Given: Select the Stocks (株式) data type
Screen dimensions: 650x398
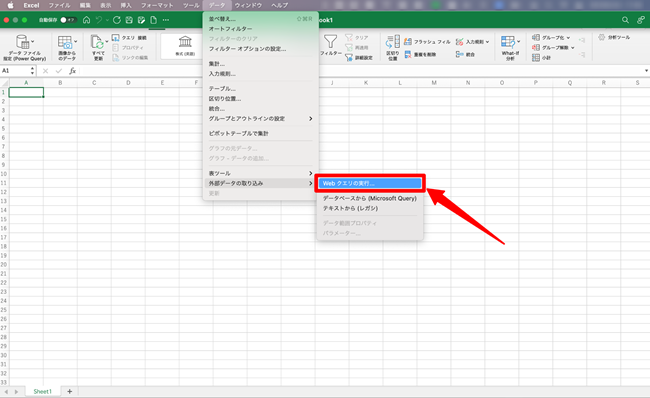Looking at the screenshot, I should click(185, 46).
